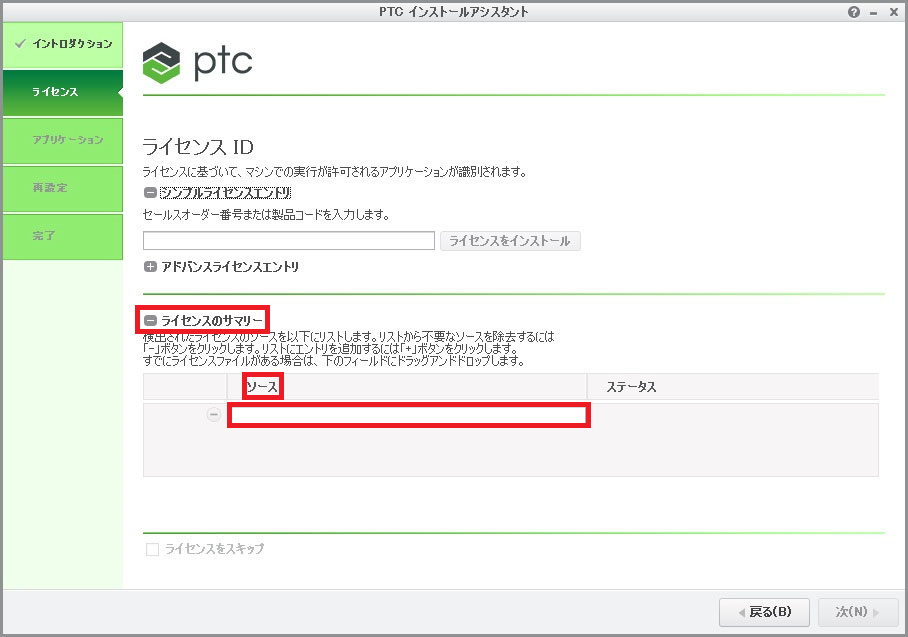The image size is (908, 637).
Task: Close the PTC install assistant window
Action: (x=894, y=12)
